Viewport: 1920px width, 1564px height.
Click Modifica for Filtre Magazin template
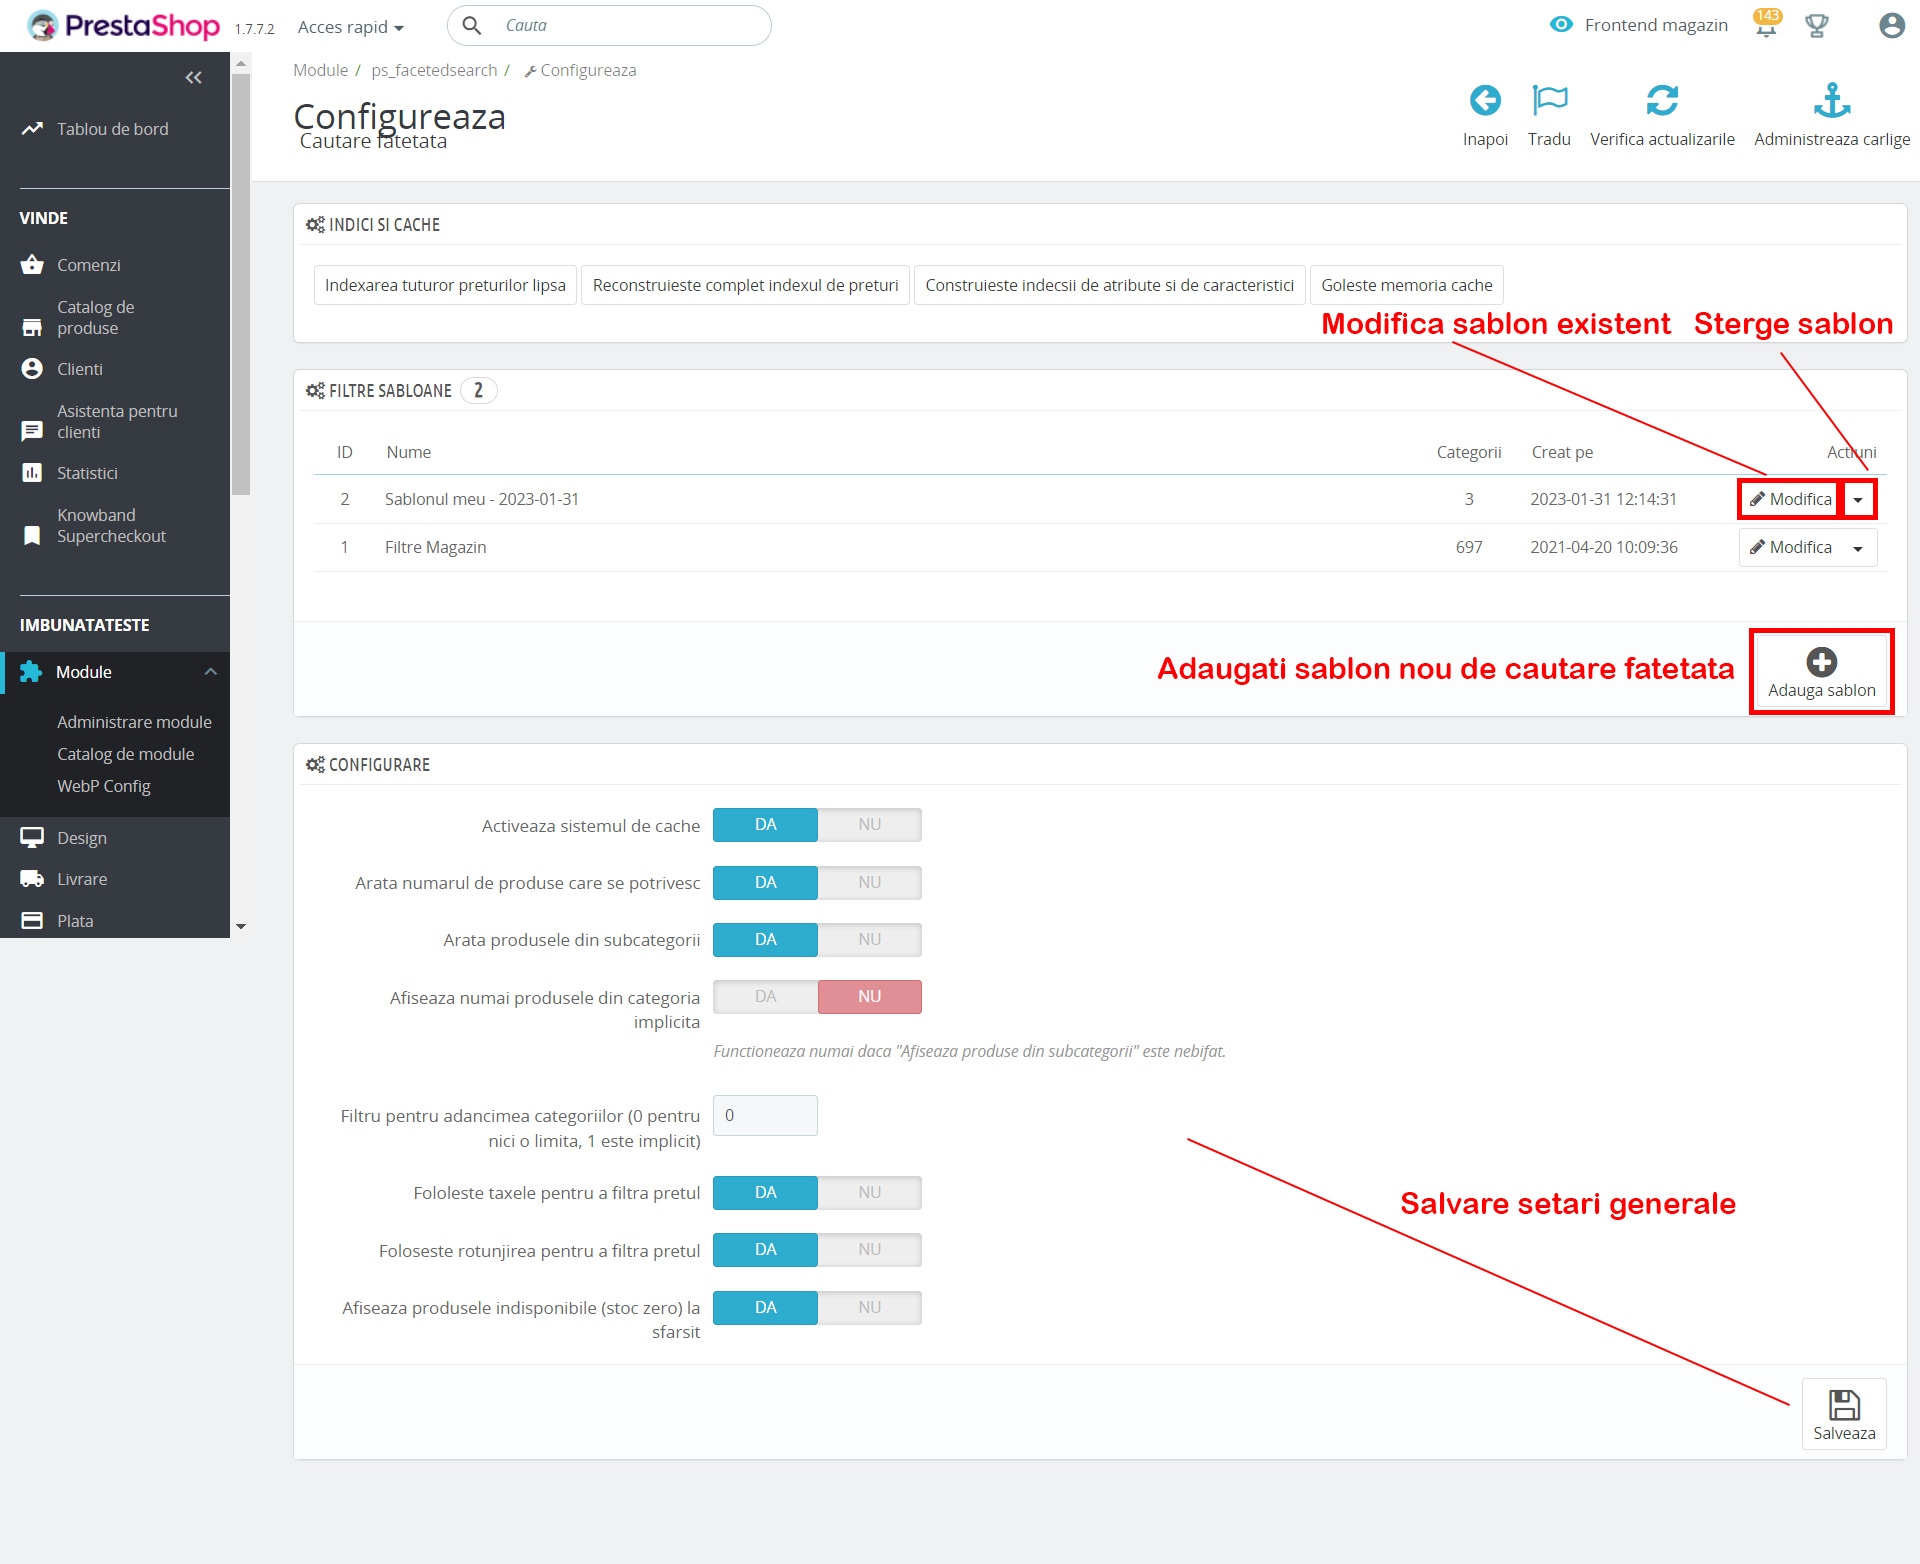click(1790, 548)
